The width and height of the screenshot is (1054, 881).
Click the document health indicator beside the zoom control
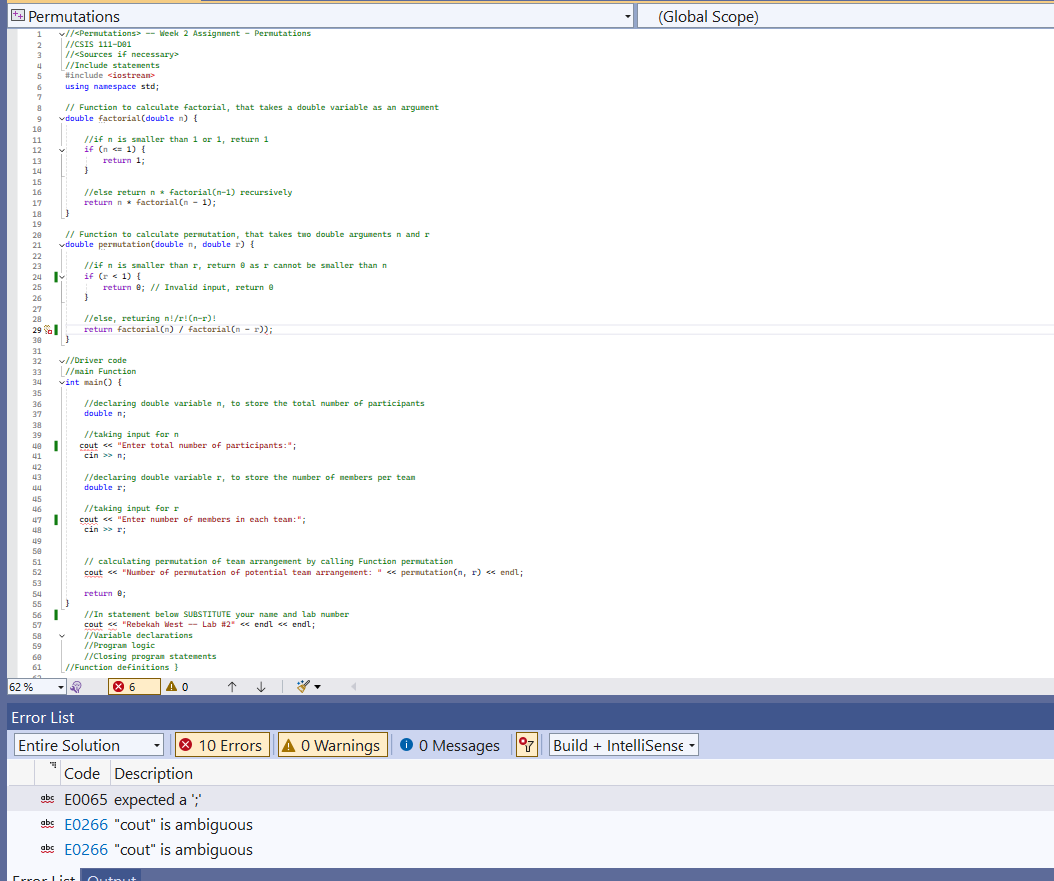point(76,686)
